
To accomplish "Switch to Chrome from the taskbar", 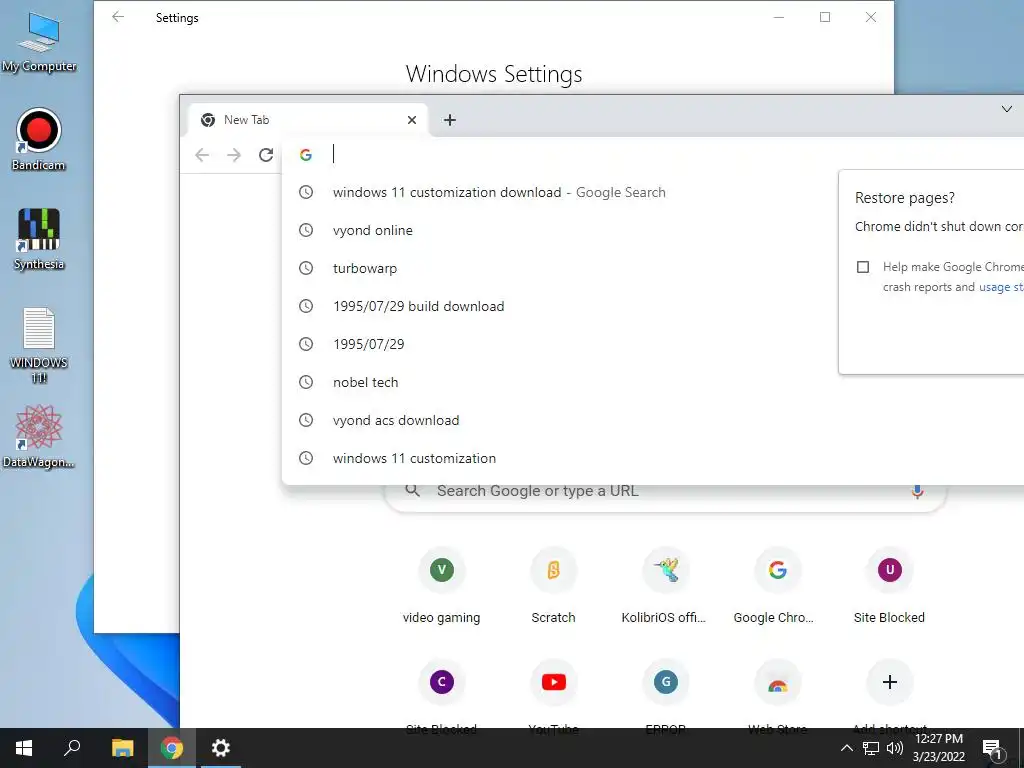I will click(172, 748).
